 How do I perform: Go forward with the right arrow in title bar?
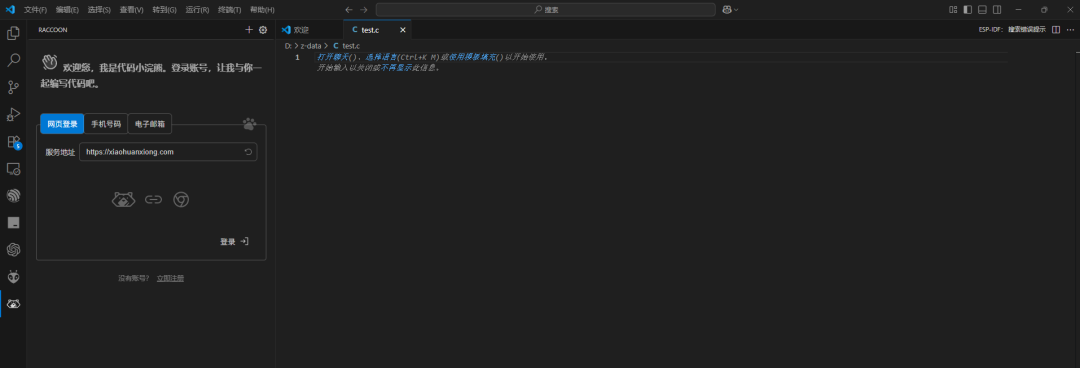(364, 10)
